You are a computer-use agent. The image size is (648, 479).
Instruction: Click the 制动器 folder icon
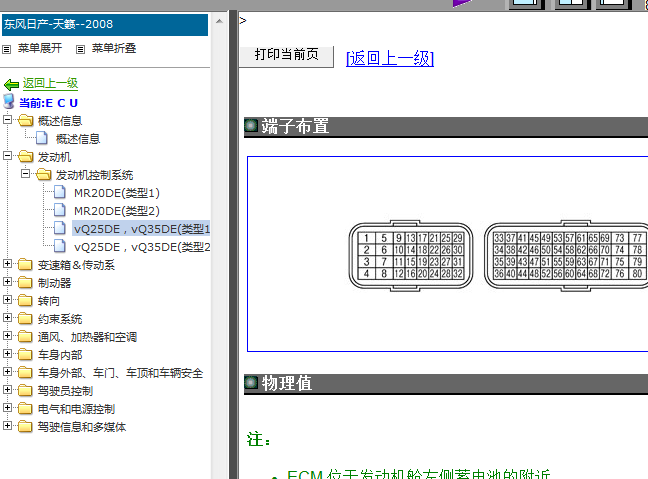[x=25, y=282]
